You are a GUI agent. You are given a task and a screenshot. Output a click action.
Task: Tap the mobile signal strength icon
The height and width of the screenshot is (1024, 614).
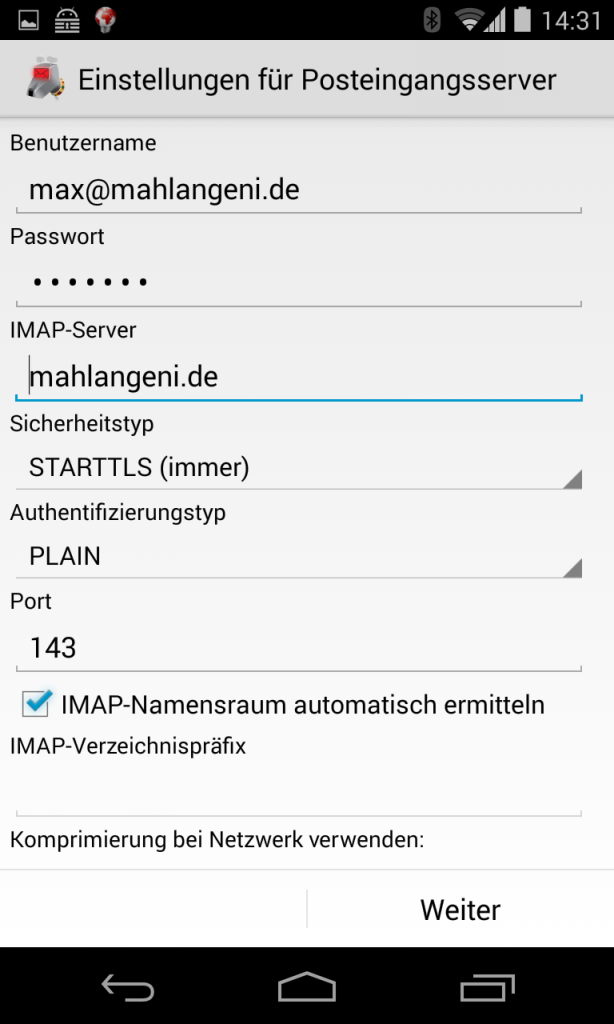point(495,20)
